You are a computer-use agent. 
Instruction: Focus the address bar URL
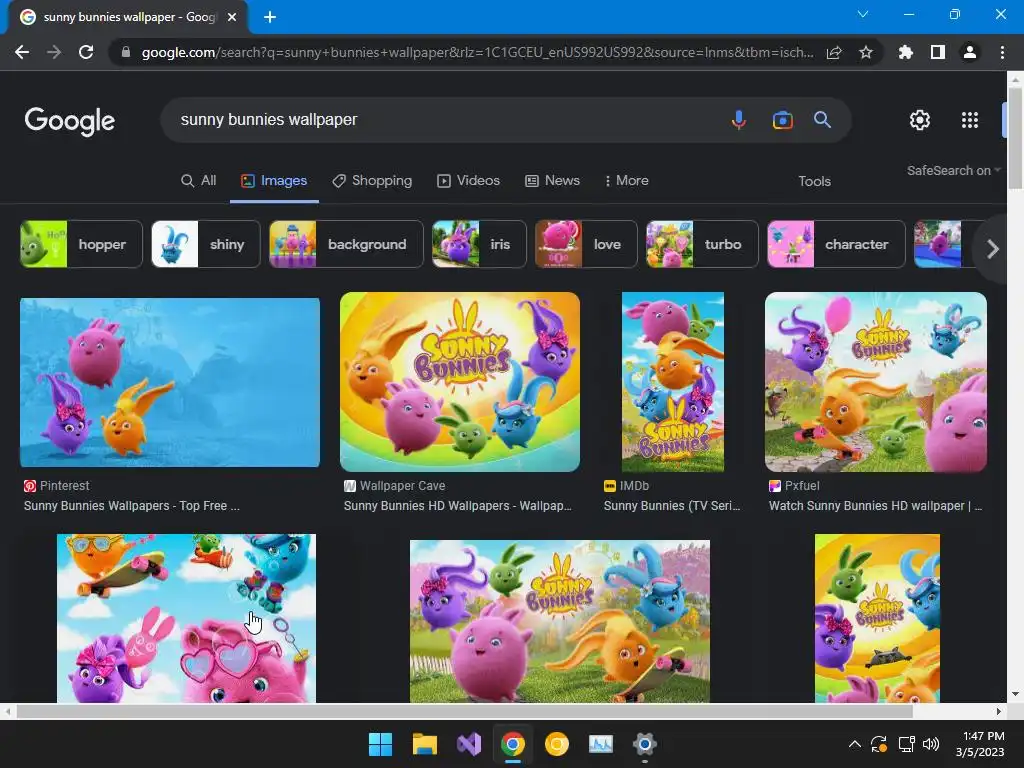pos(477,52)
